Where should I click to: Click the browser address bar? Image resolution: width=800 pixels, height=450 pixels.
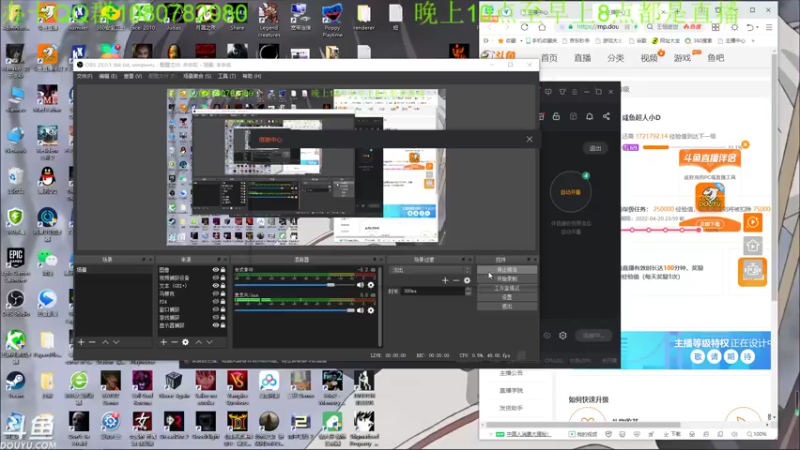pos(597,27)
